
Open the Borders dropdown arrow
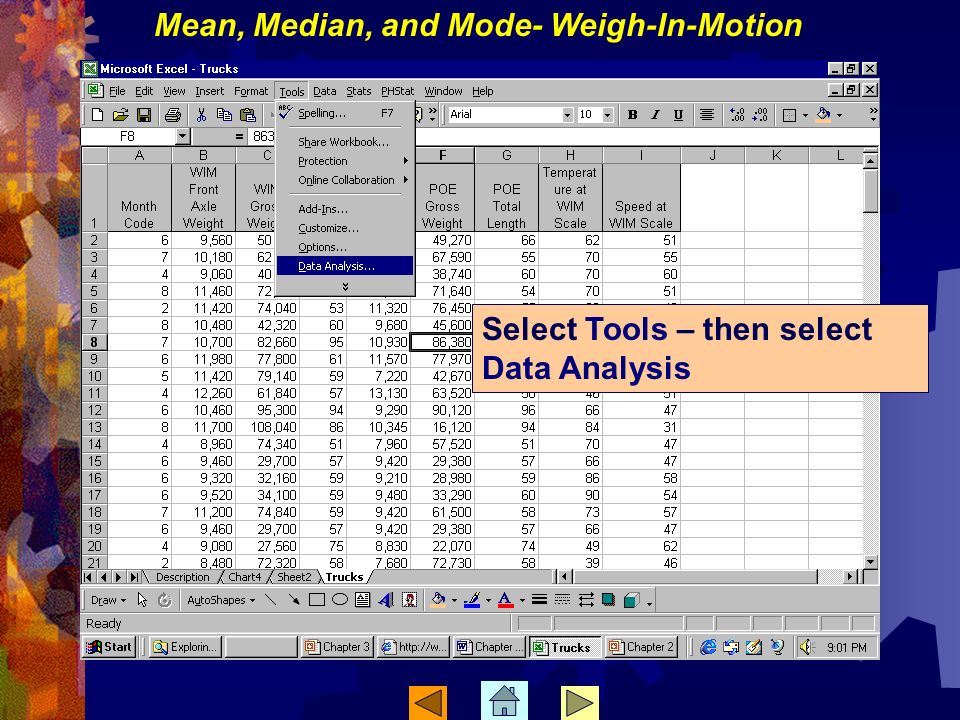tap(805, 115)
